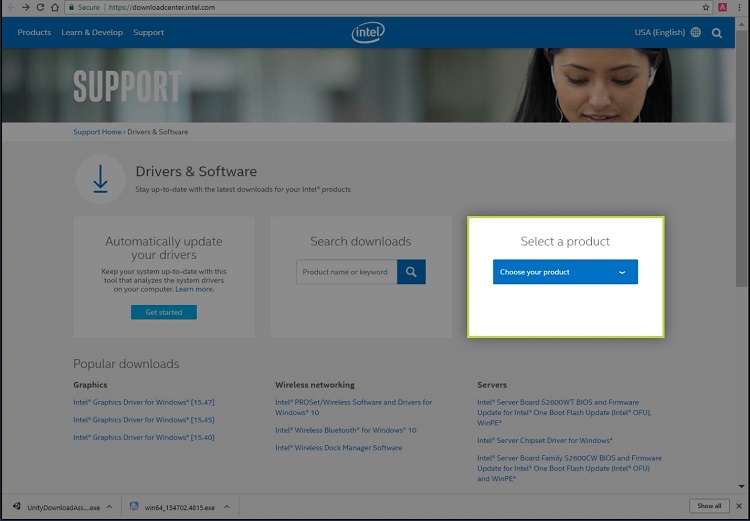Click the Popular downloads heading
The image size is (750, 521).
pyautogui.click(x=126, y=364)
